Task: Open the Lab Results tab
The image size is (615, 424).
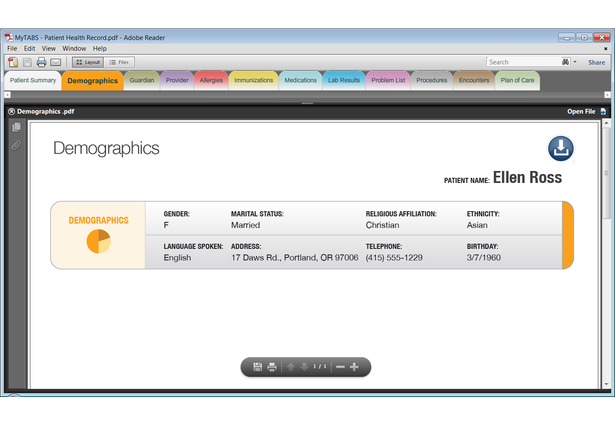Action: (344, 80)
